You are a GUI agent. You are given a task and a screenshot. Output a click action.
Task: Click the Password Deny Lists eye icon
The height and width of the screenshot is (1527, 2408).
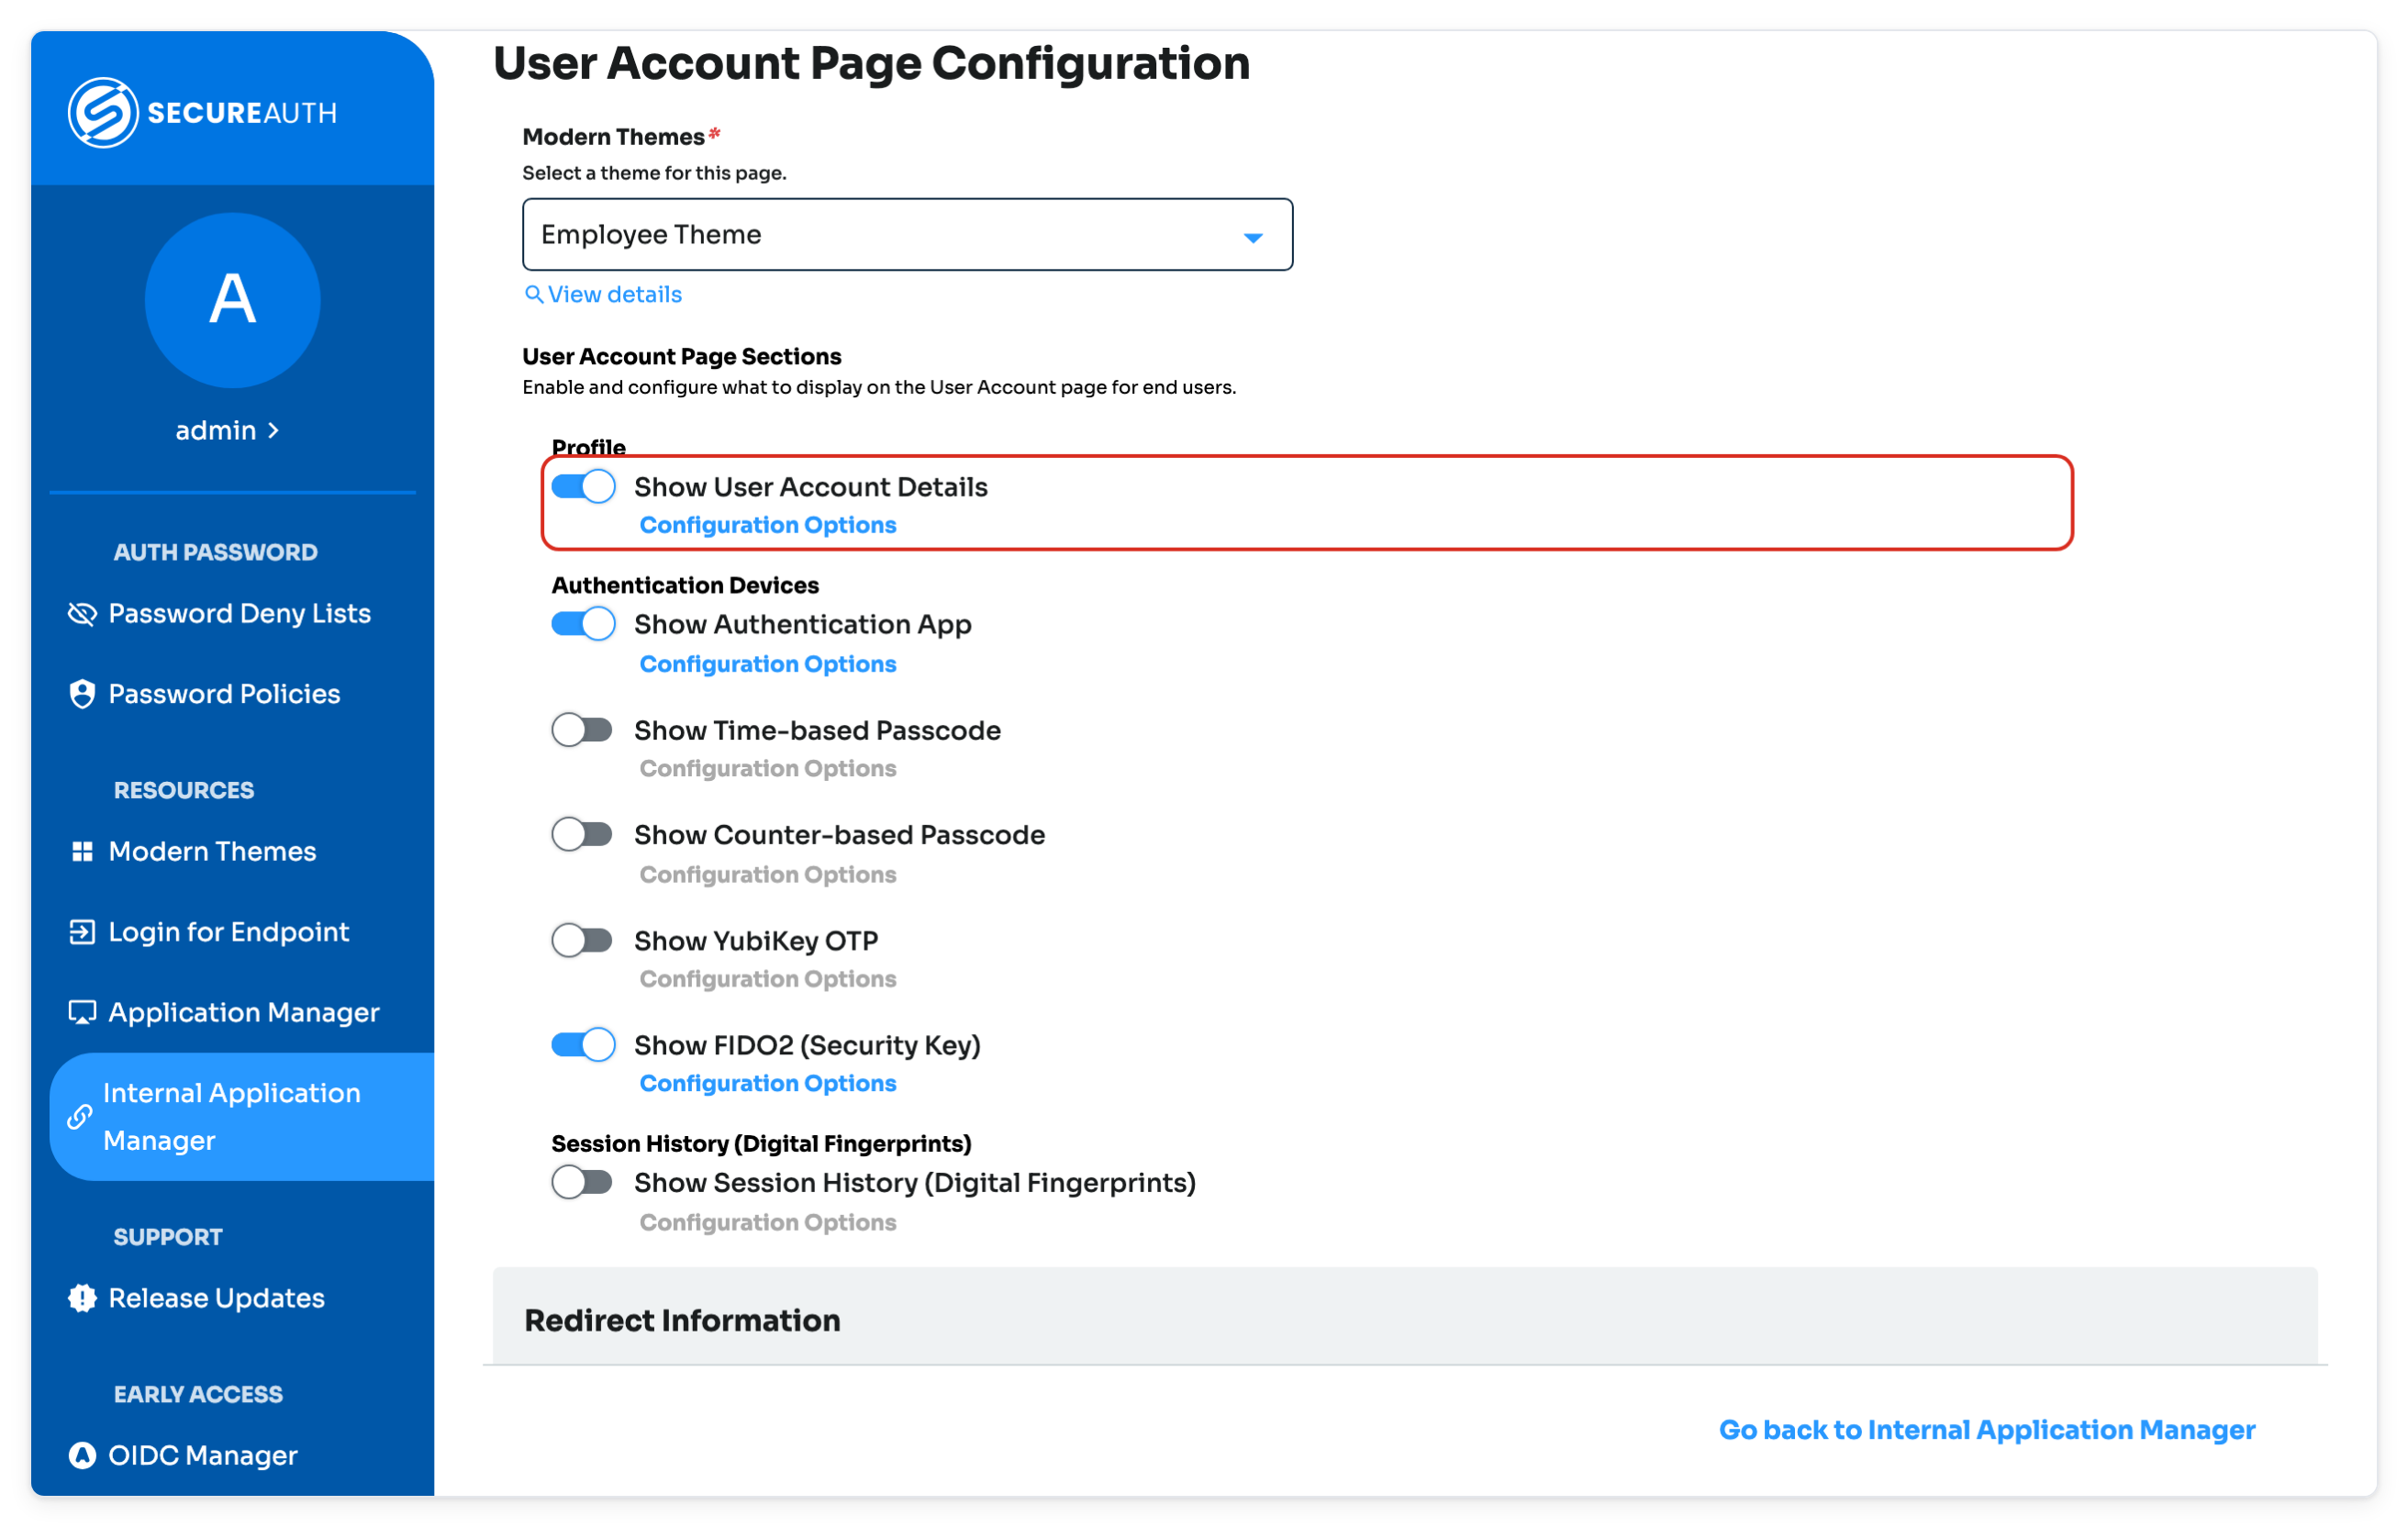82,613
